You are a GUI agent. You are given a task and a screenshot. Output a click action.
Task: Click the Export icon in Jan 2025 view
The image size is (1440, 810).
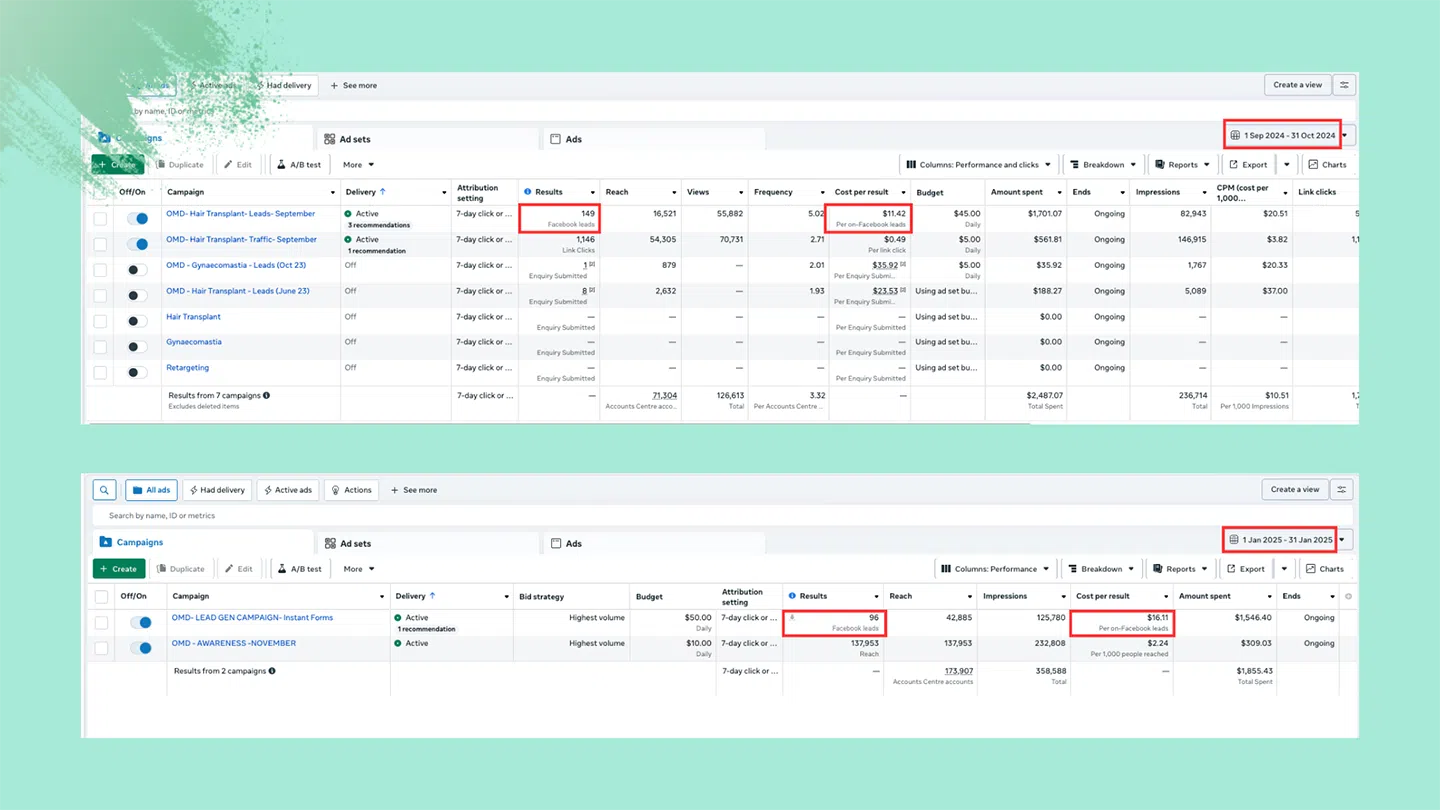1231,569
